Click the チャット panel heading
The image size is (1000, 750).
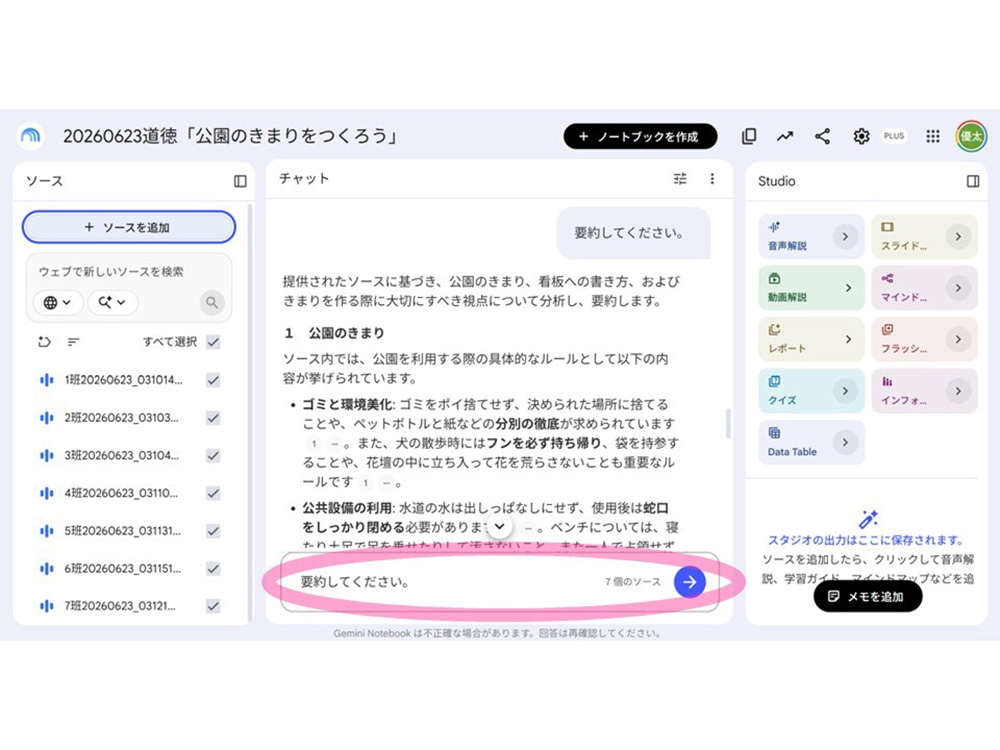[304, 179]
